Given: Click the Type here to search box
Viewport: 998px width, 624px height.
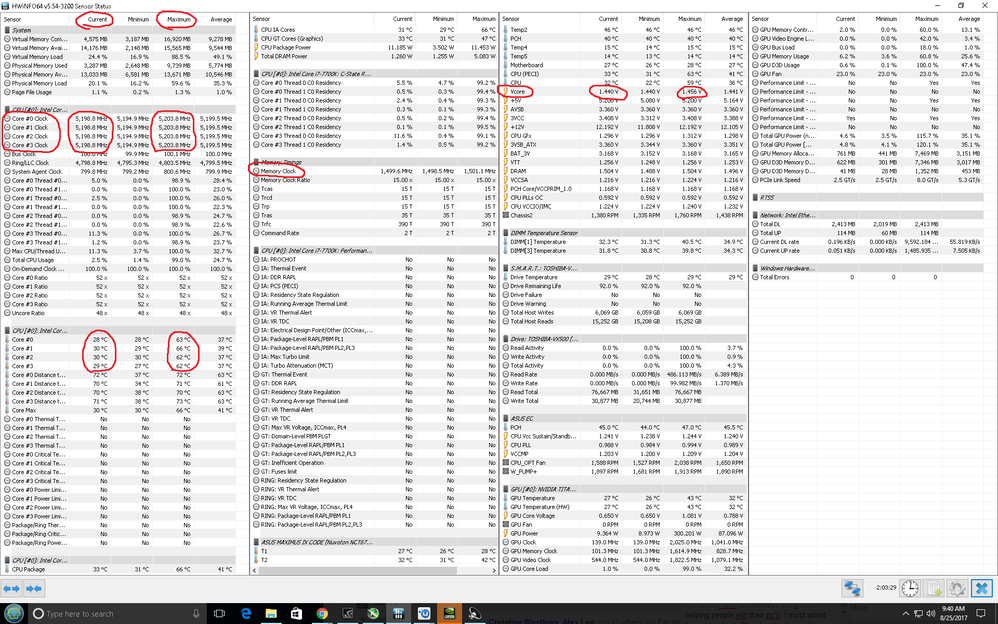Looking at the screenshot, I should tap(116, 614).
